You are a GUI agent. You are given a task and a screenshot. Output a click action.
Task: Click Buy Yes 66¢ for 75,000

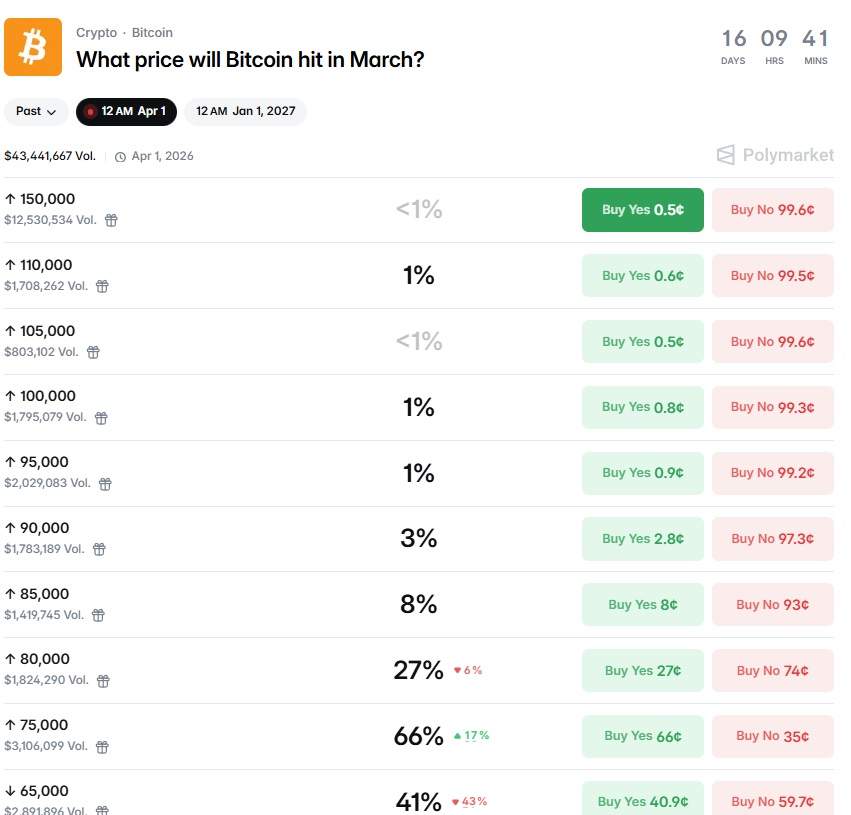[642, 736]
